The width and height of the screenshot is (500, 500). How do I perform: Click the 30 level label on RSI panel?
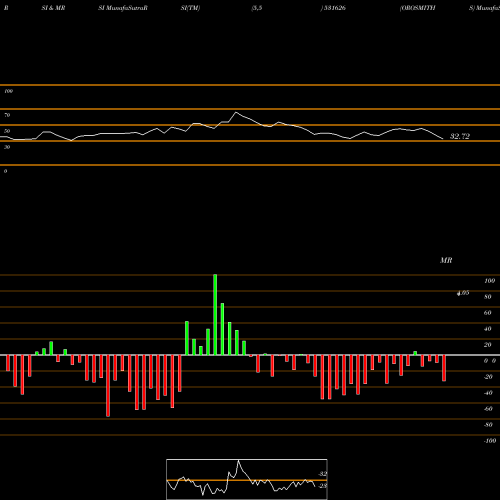(7, 147)
